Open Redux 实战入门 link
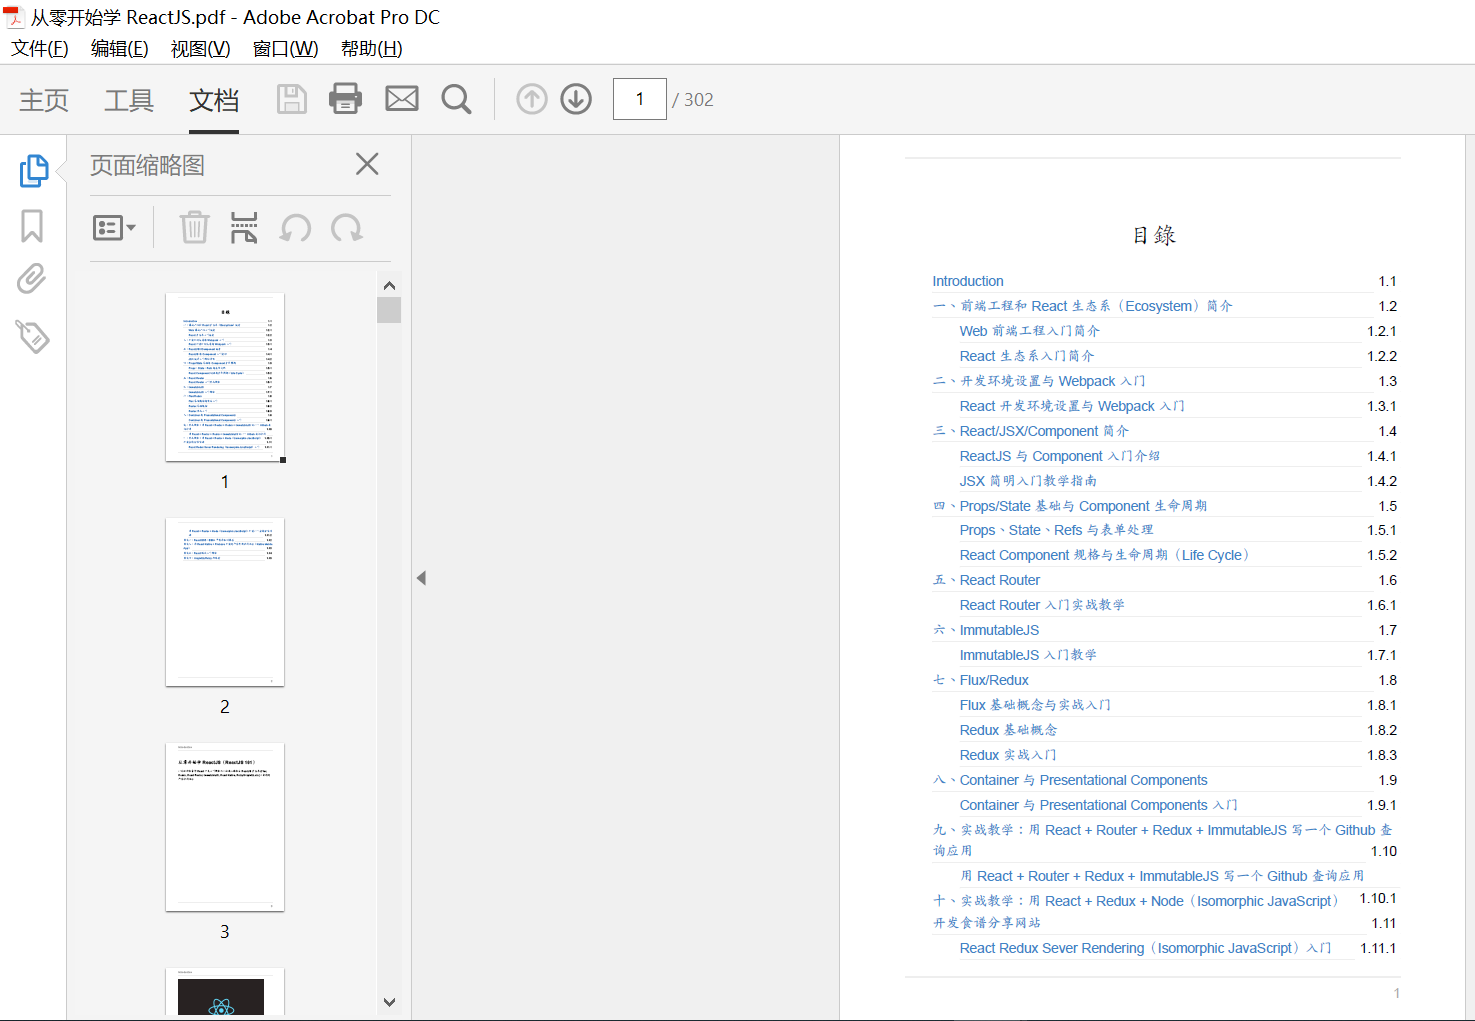Screen dimensions: 1475x1021 click(1008, 755)
